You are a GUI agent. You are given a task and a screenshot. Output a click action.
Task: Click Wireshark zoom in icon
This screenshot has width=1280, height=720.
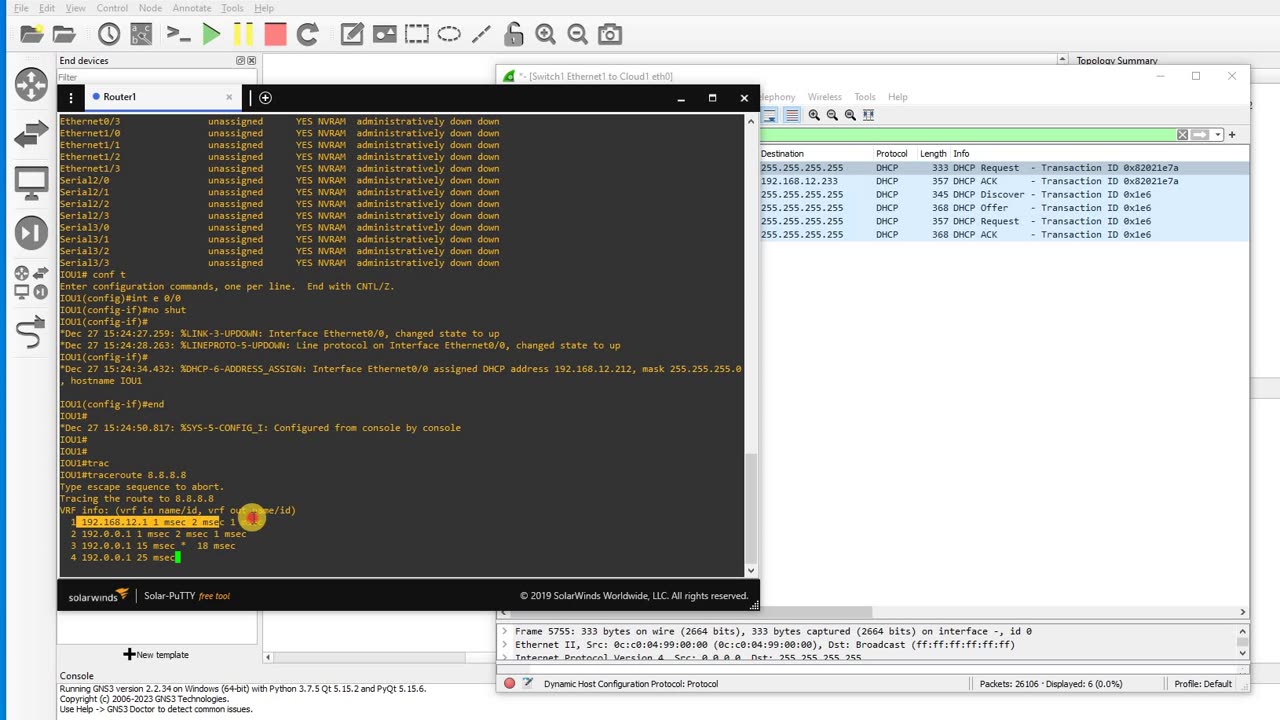(814, 115)
